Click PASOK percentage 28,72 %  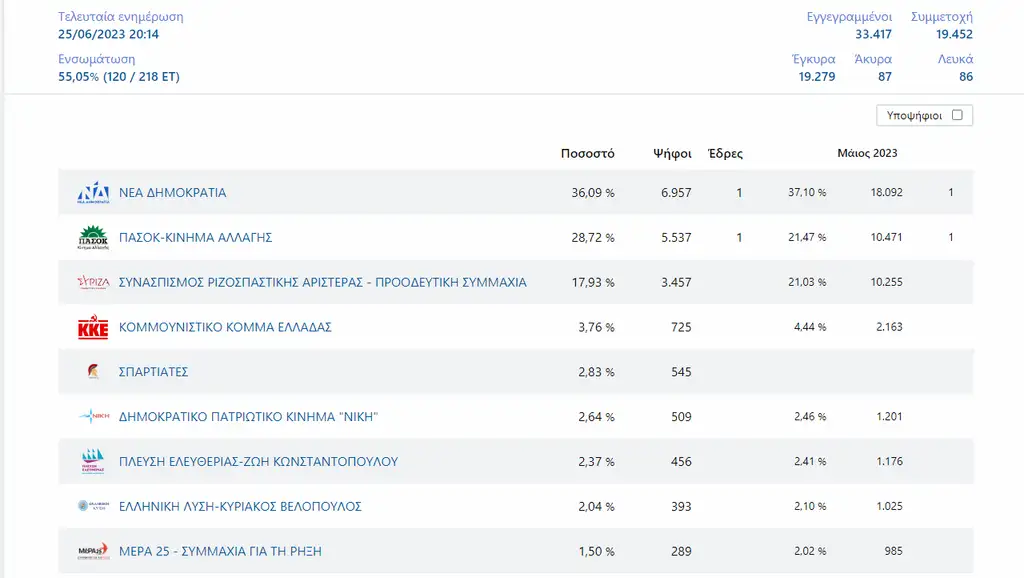point(593,238)
